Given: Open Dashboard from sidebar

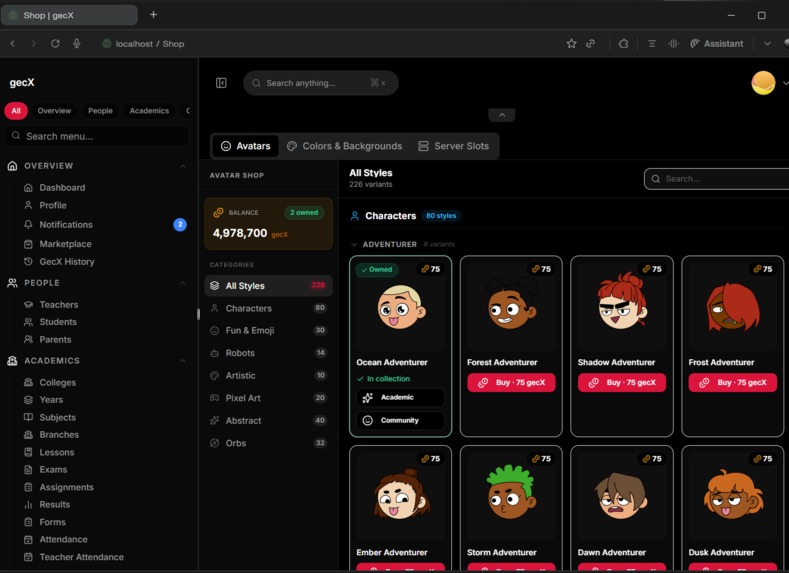Looking at the screenshot, I should pyautogui.click(x=62, y=188).
